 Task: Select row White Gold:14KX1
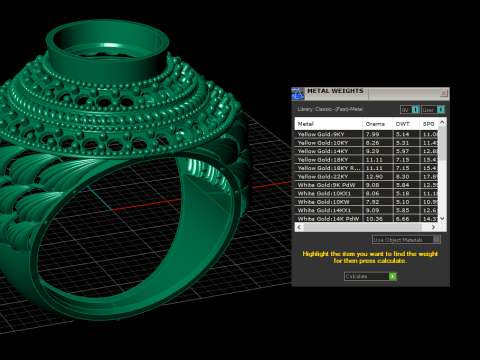(367, 210)
